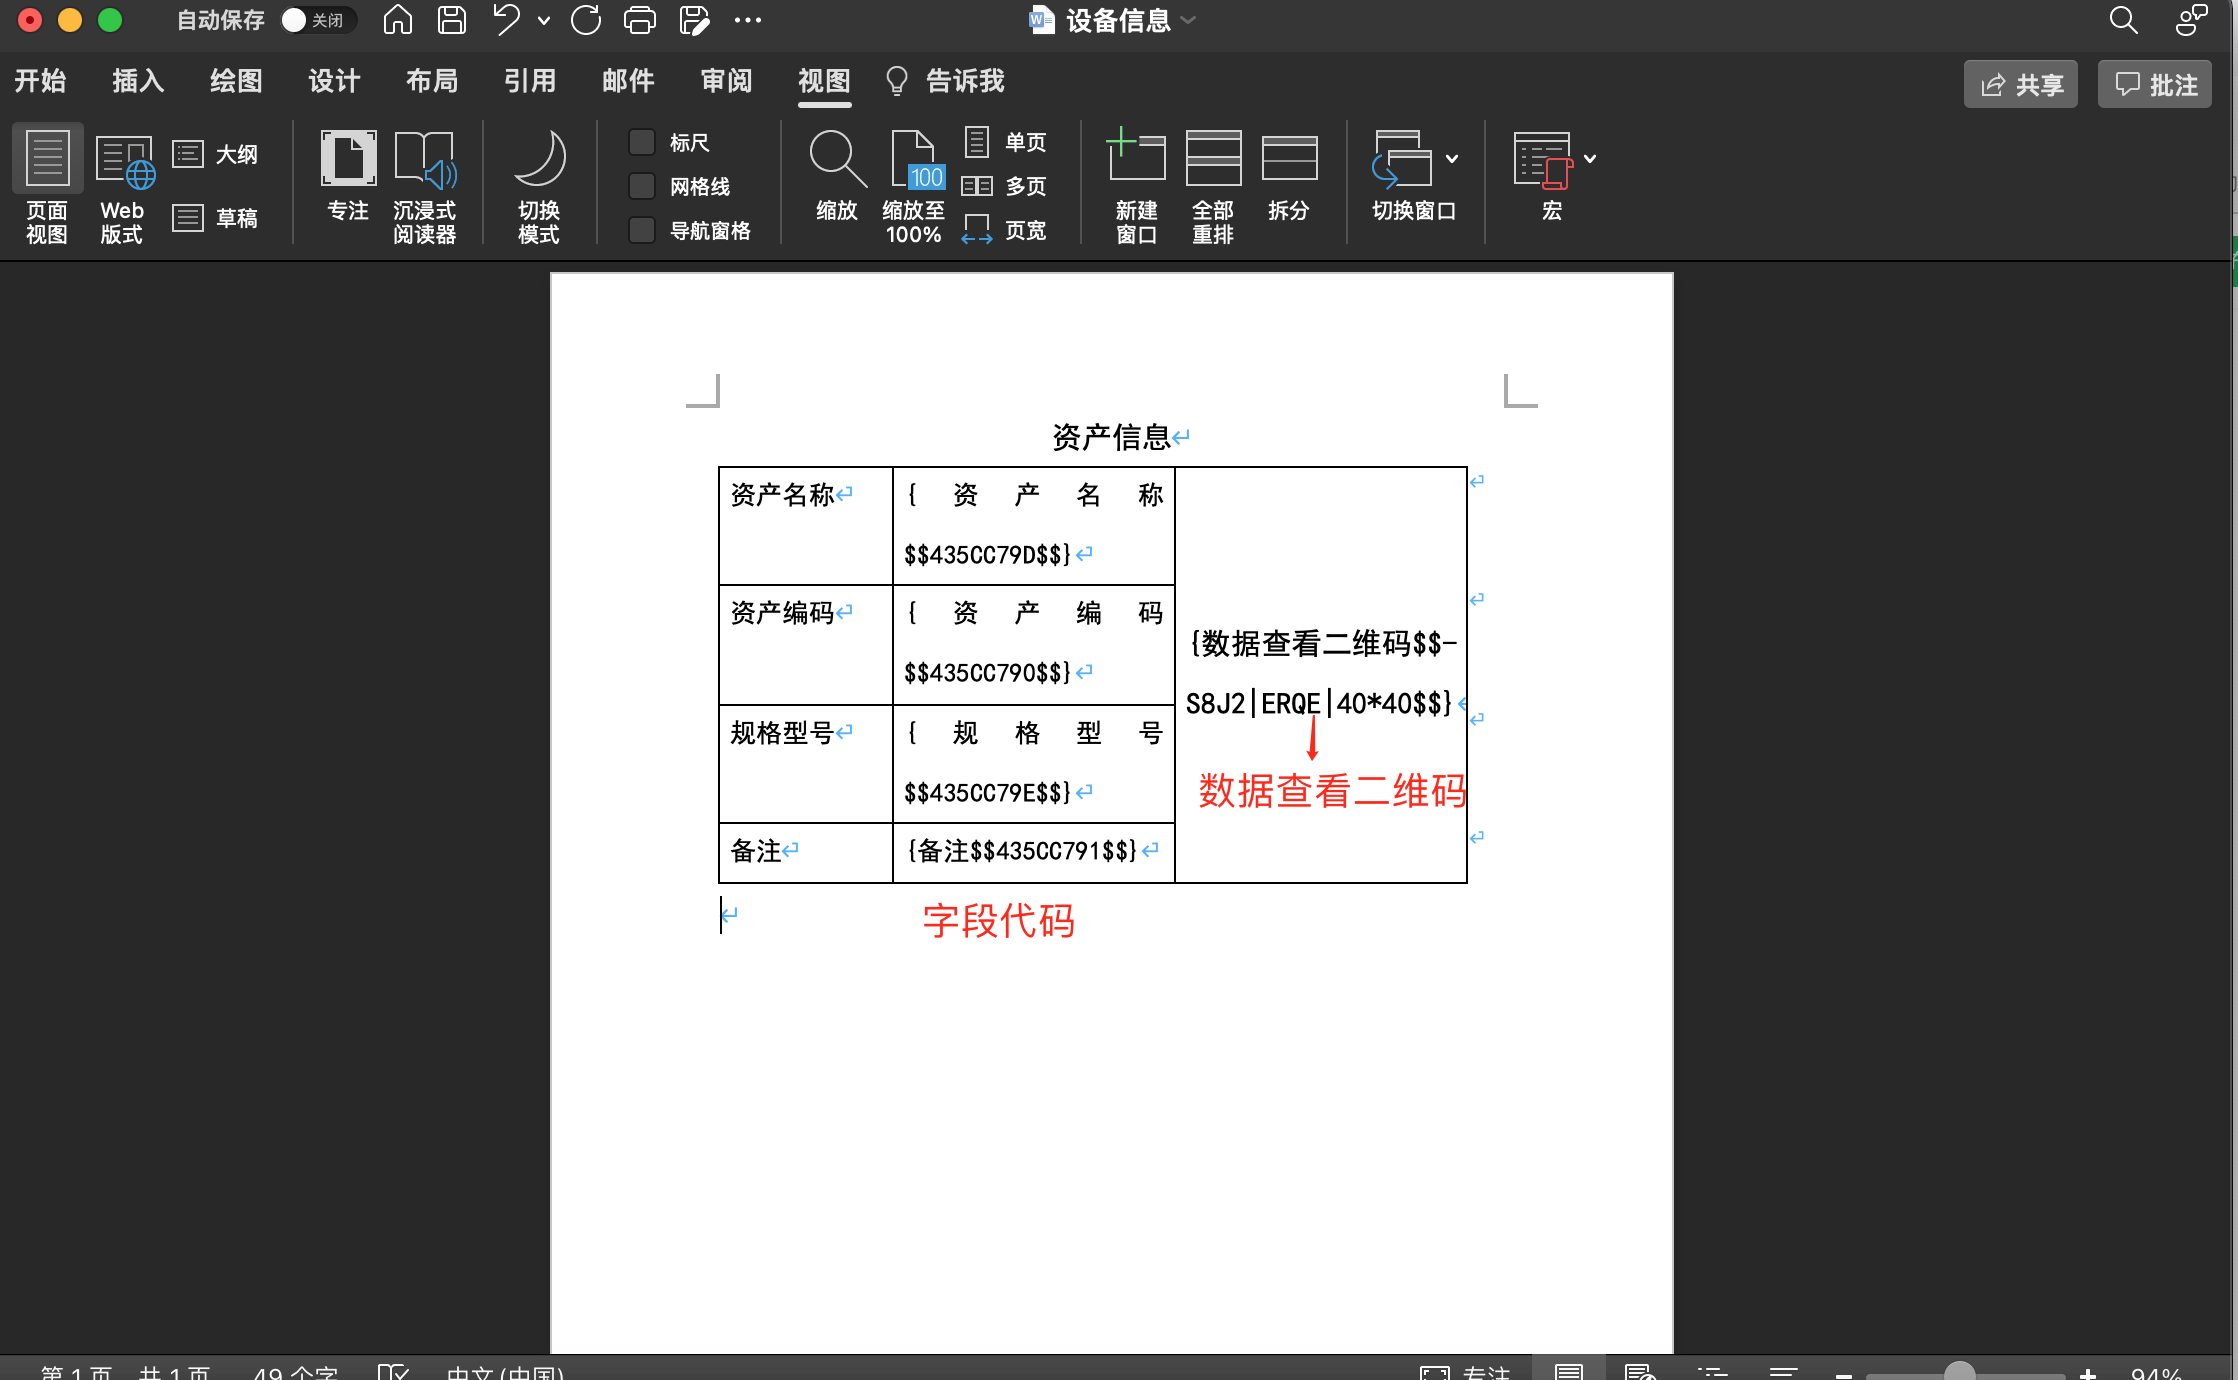Zoom to 100% (缩放至100%)
The height and width of the screenshot is (1380, 2238).
coord(914,186)
